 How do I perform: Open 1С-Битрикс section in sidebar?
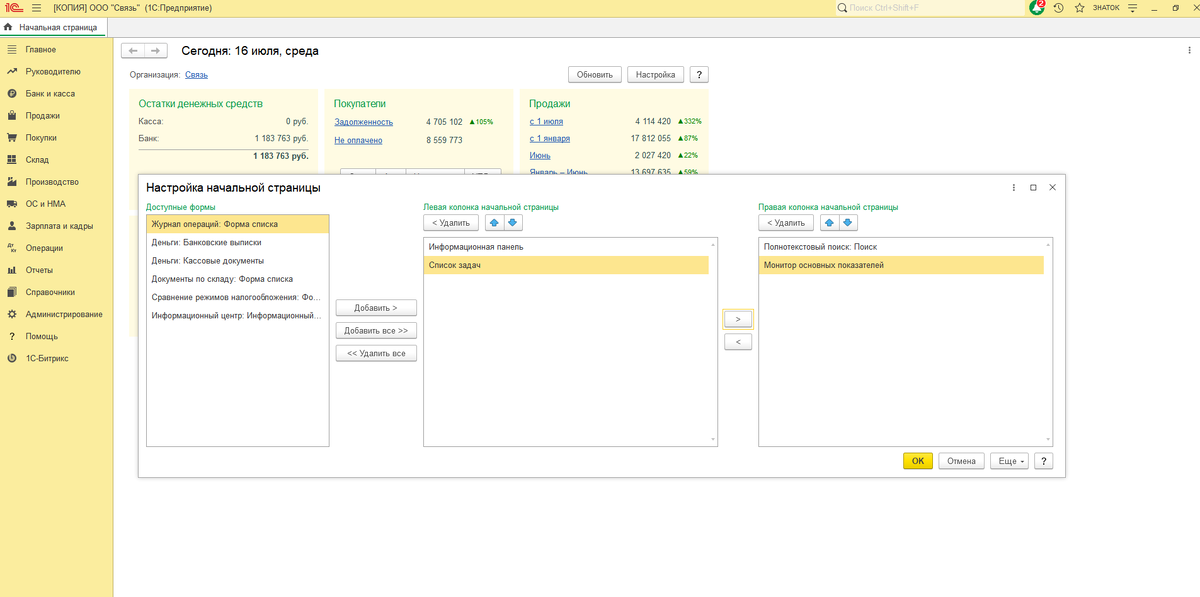tap(47, 358)
